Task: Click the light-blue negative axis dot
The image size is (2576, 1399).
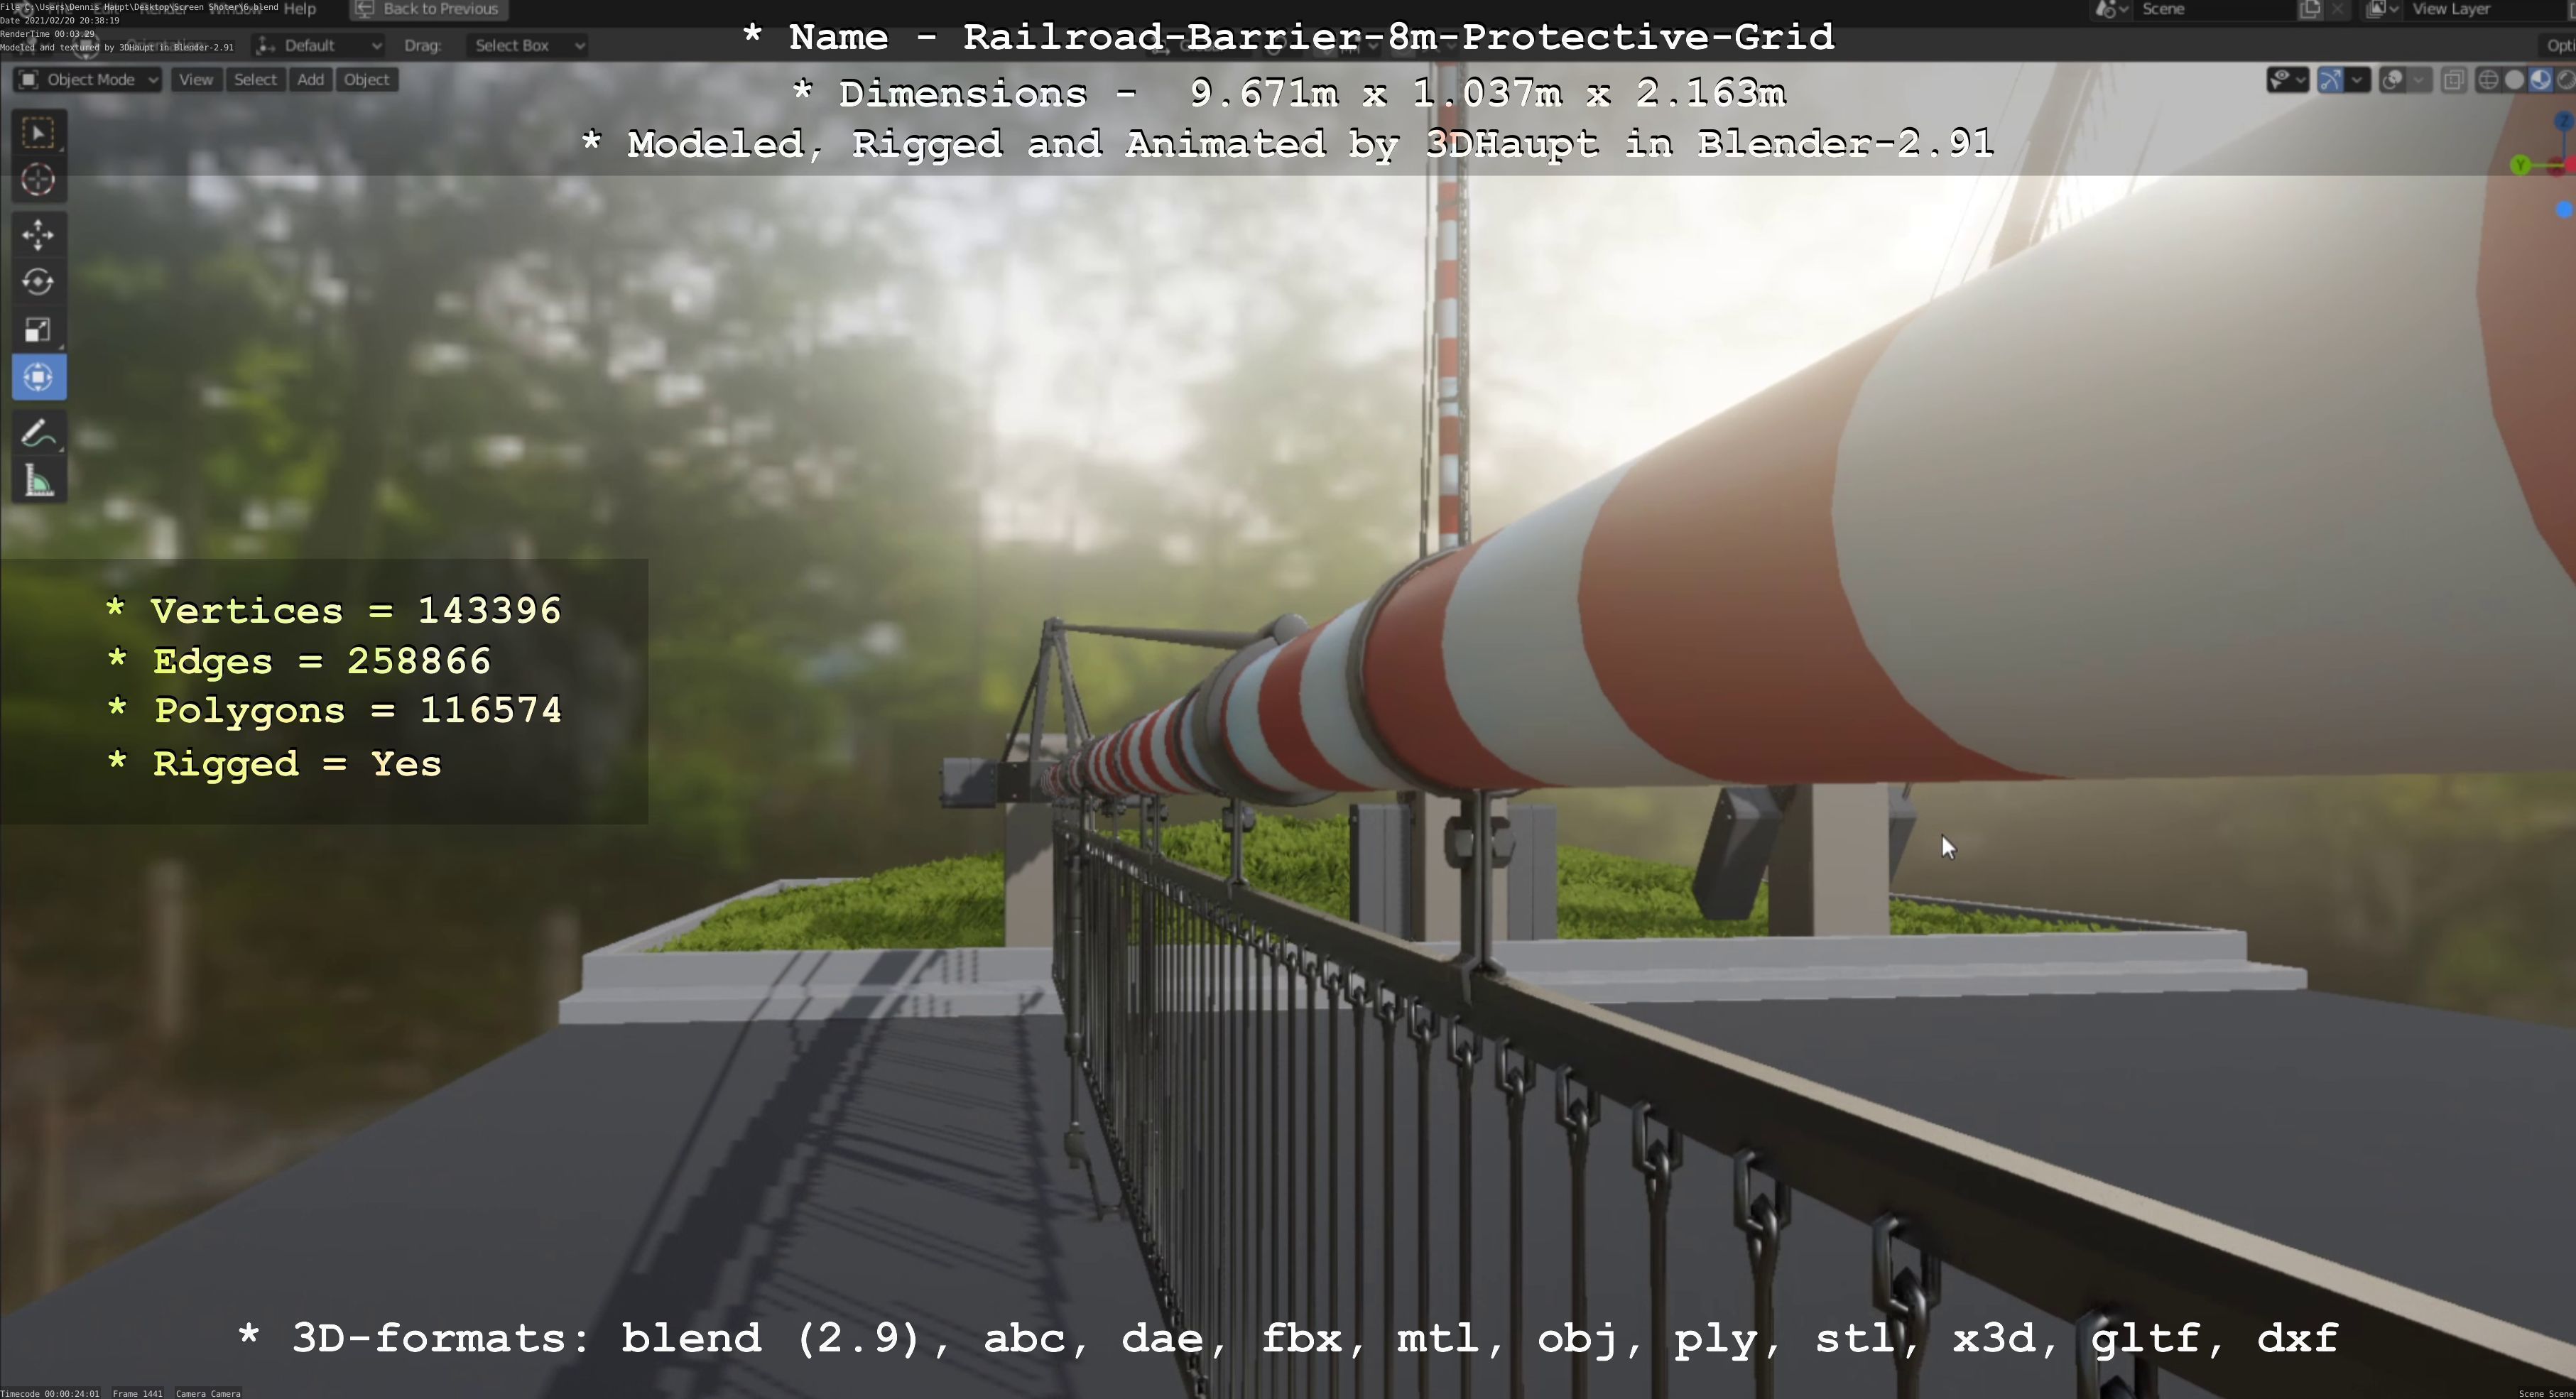Action: [2564, 209]
